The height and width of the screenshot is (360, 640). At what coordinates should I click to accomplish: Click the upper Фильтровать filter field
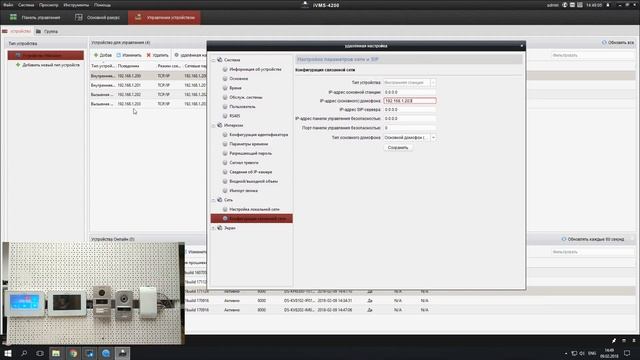point(593,55)
